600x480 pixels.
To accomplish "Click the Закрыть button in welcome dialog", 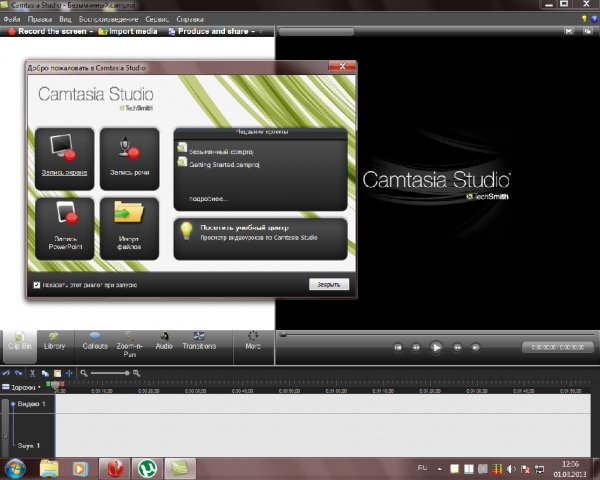I will (x=329, y=284).
